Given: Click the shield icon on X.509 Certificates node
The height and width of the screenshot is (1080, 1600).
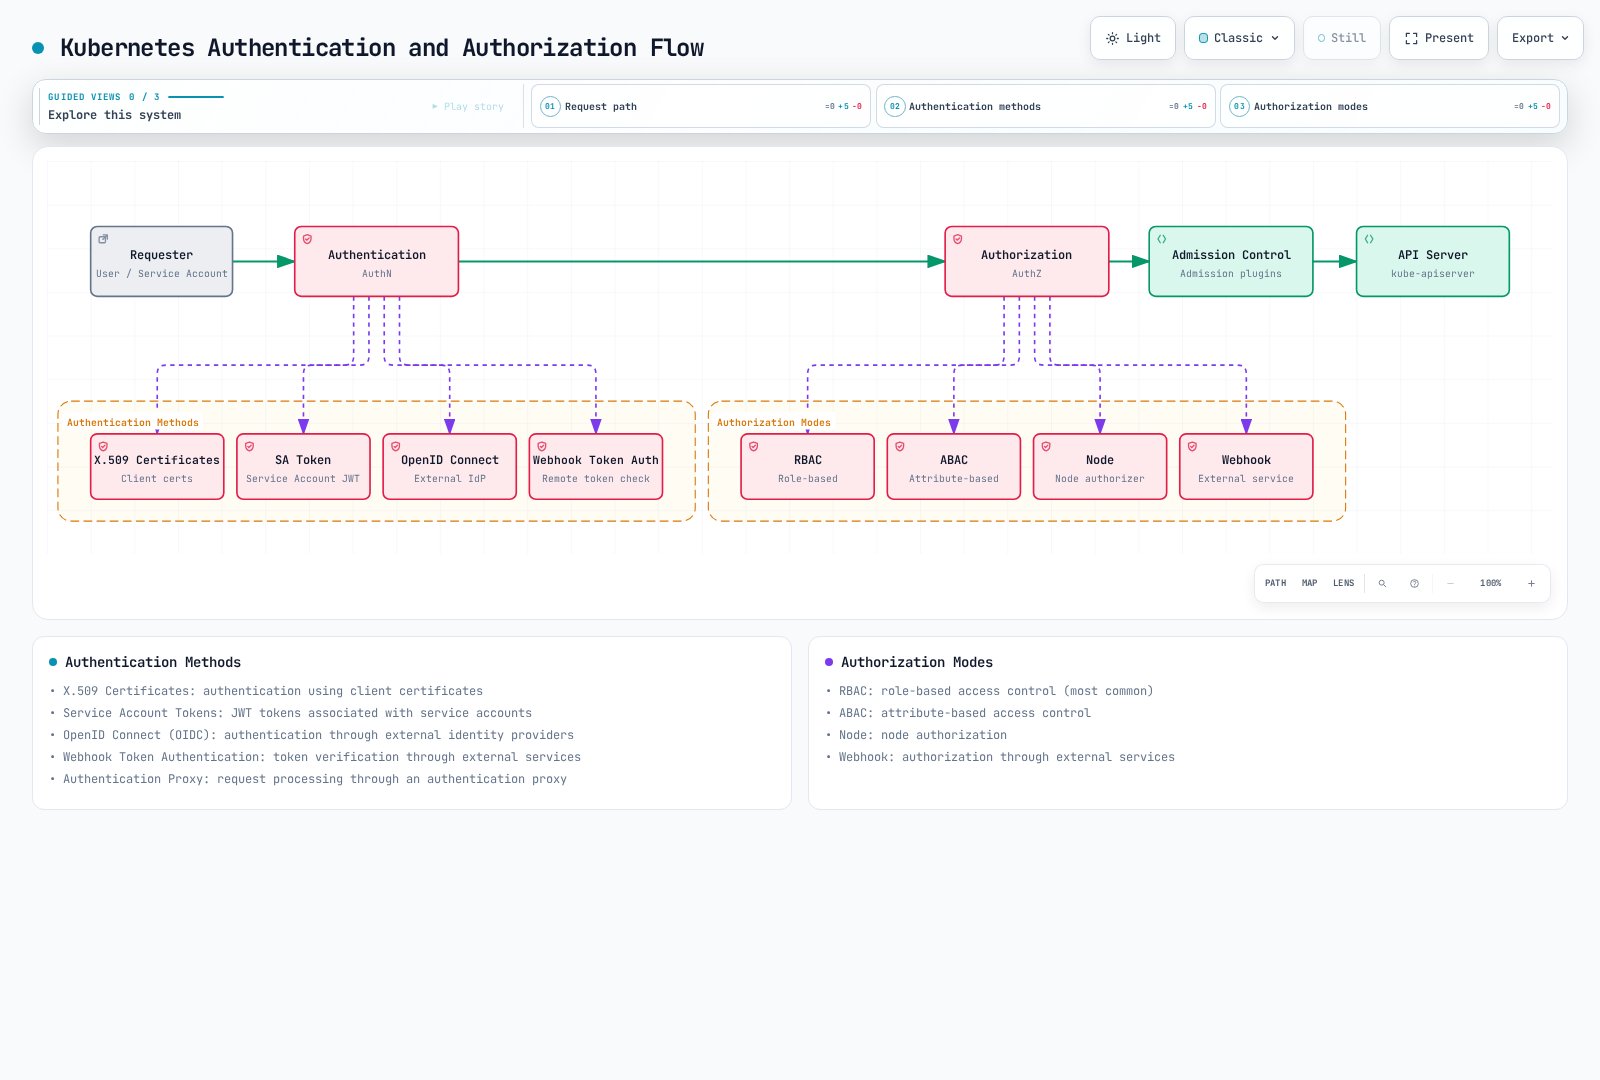Looking at the screenshot, I should [103, 446].
